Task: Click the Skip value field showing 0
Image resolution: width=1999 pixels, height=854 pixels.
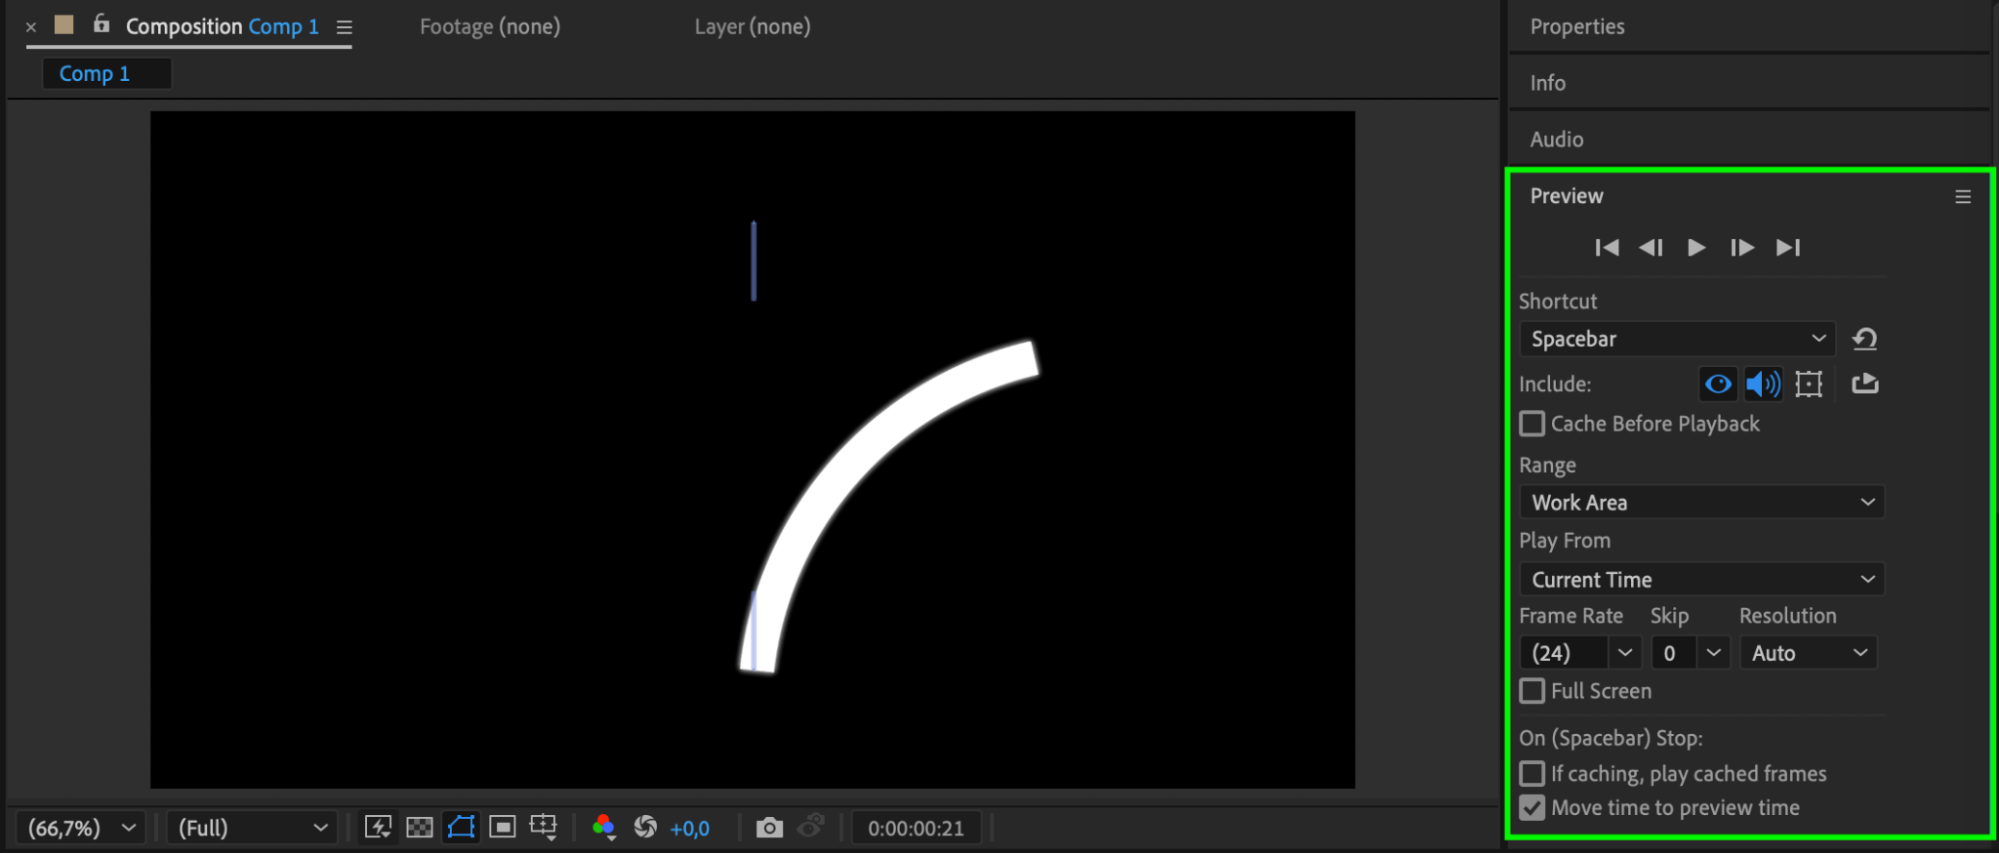Action: [1674, 653]
